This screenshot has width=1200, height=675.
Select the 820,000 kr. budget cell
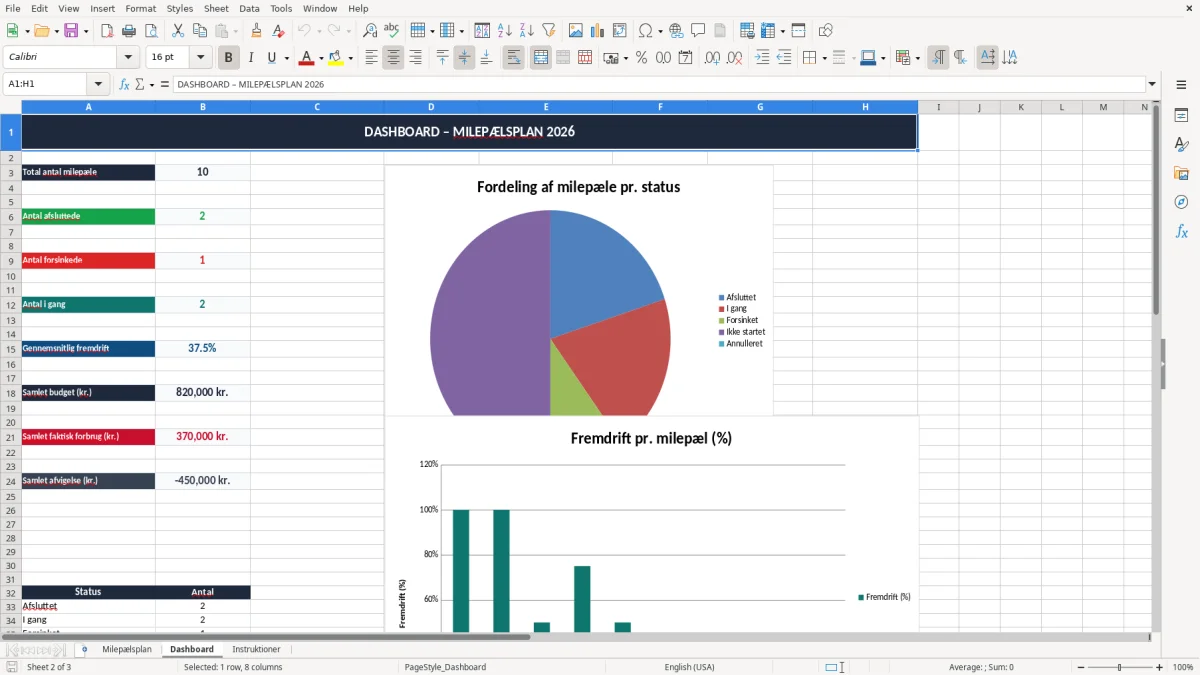coord(202,392)
